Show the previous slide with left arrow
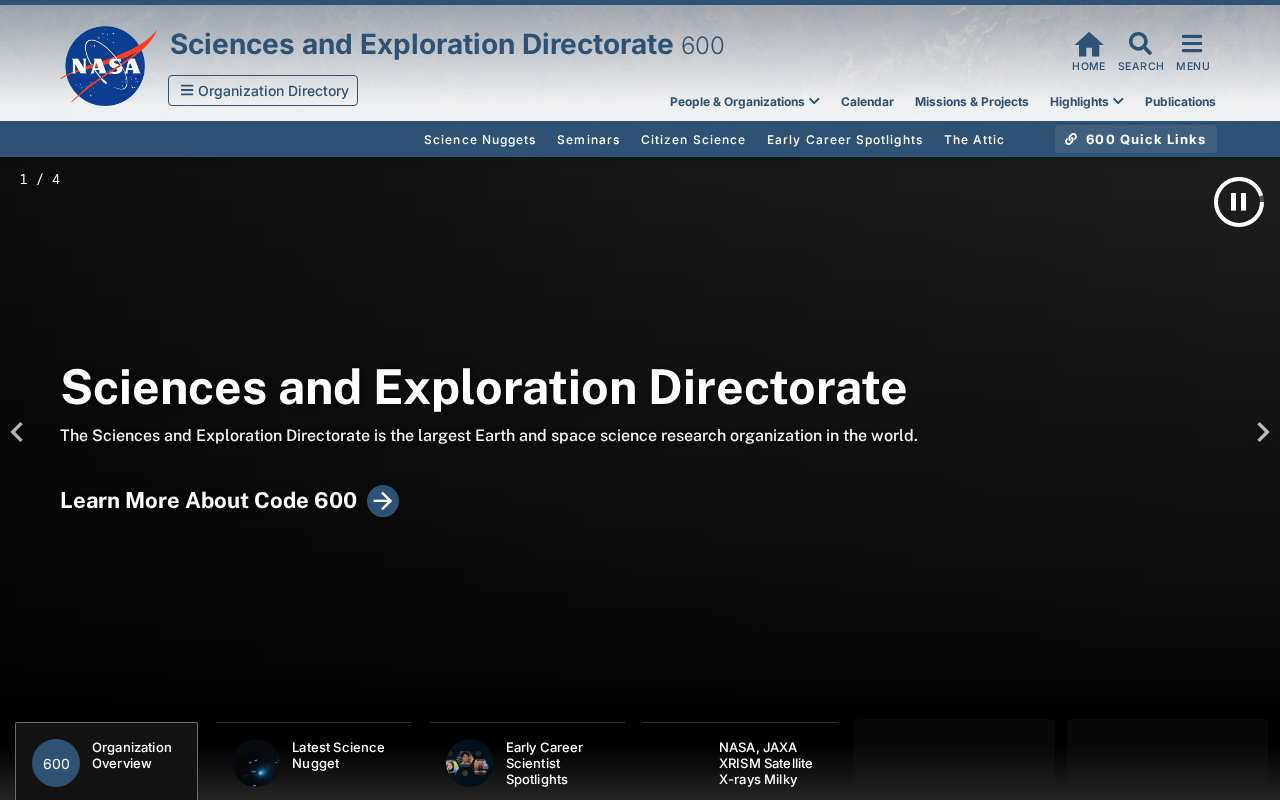The image size is (1280, 800). coord(16,432)
